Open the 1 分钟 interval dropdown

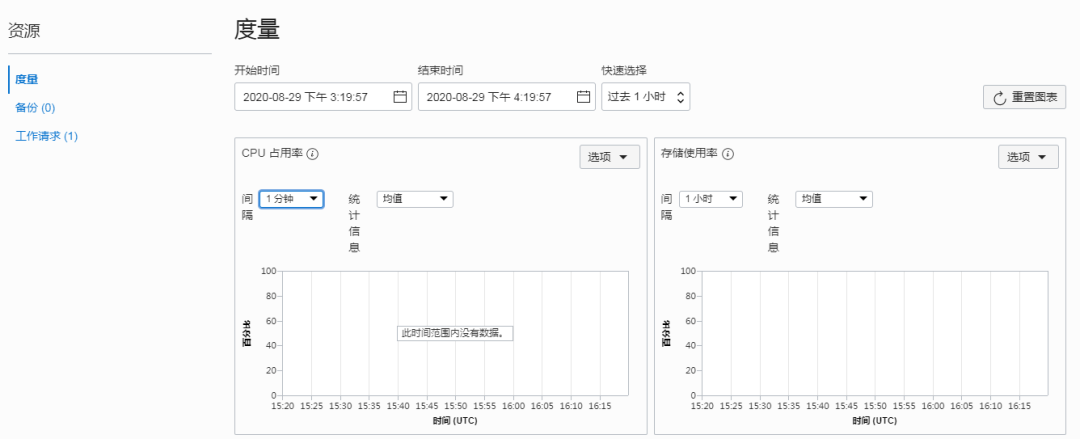pyautogui.click(x=291, y=198)
